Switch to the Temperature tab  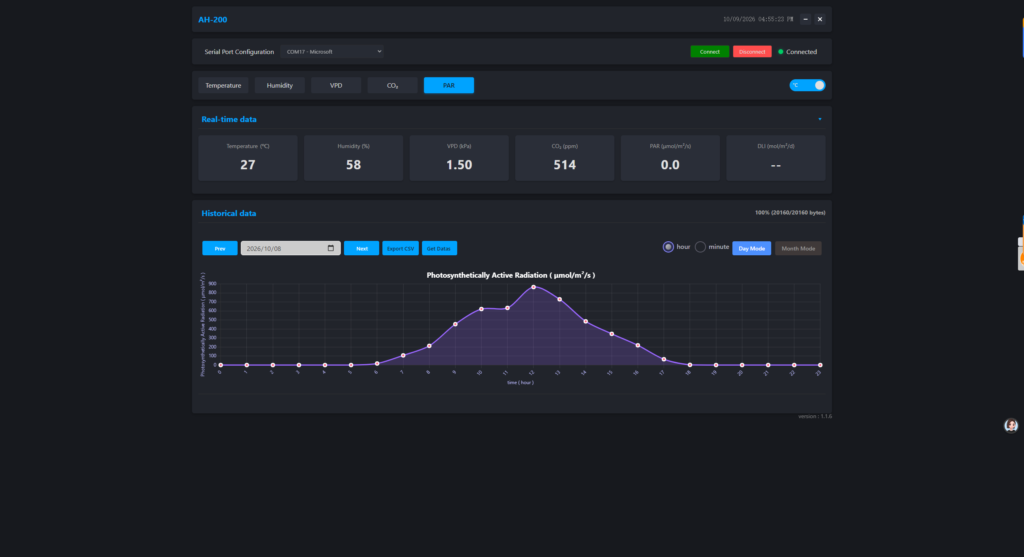click(223, 86)
